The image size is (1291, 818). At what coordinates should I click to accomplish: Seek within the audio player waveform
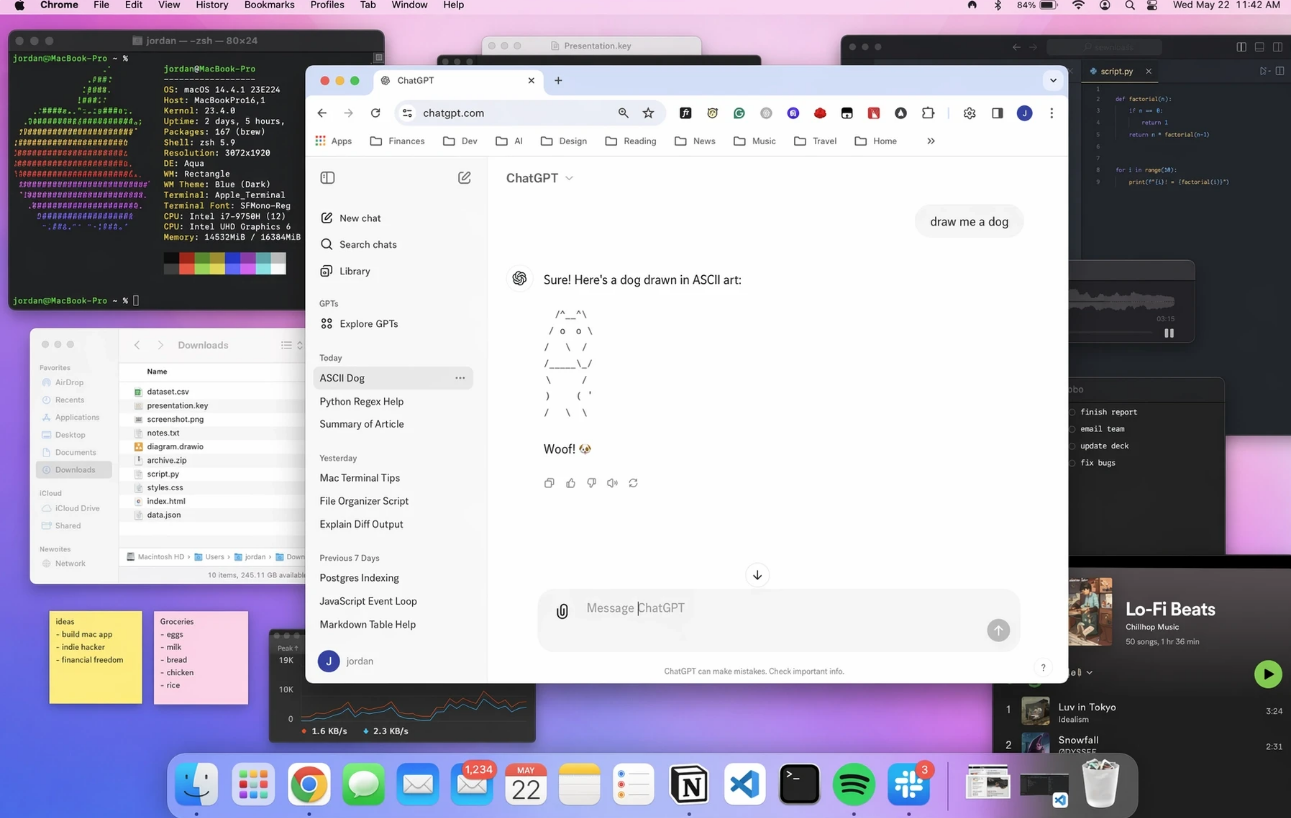pyautogui.click(x=1120, y=302)
